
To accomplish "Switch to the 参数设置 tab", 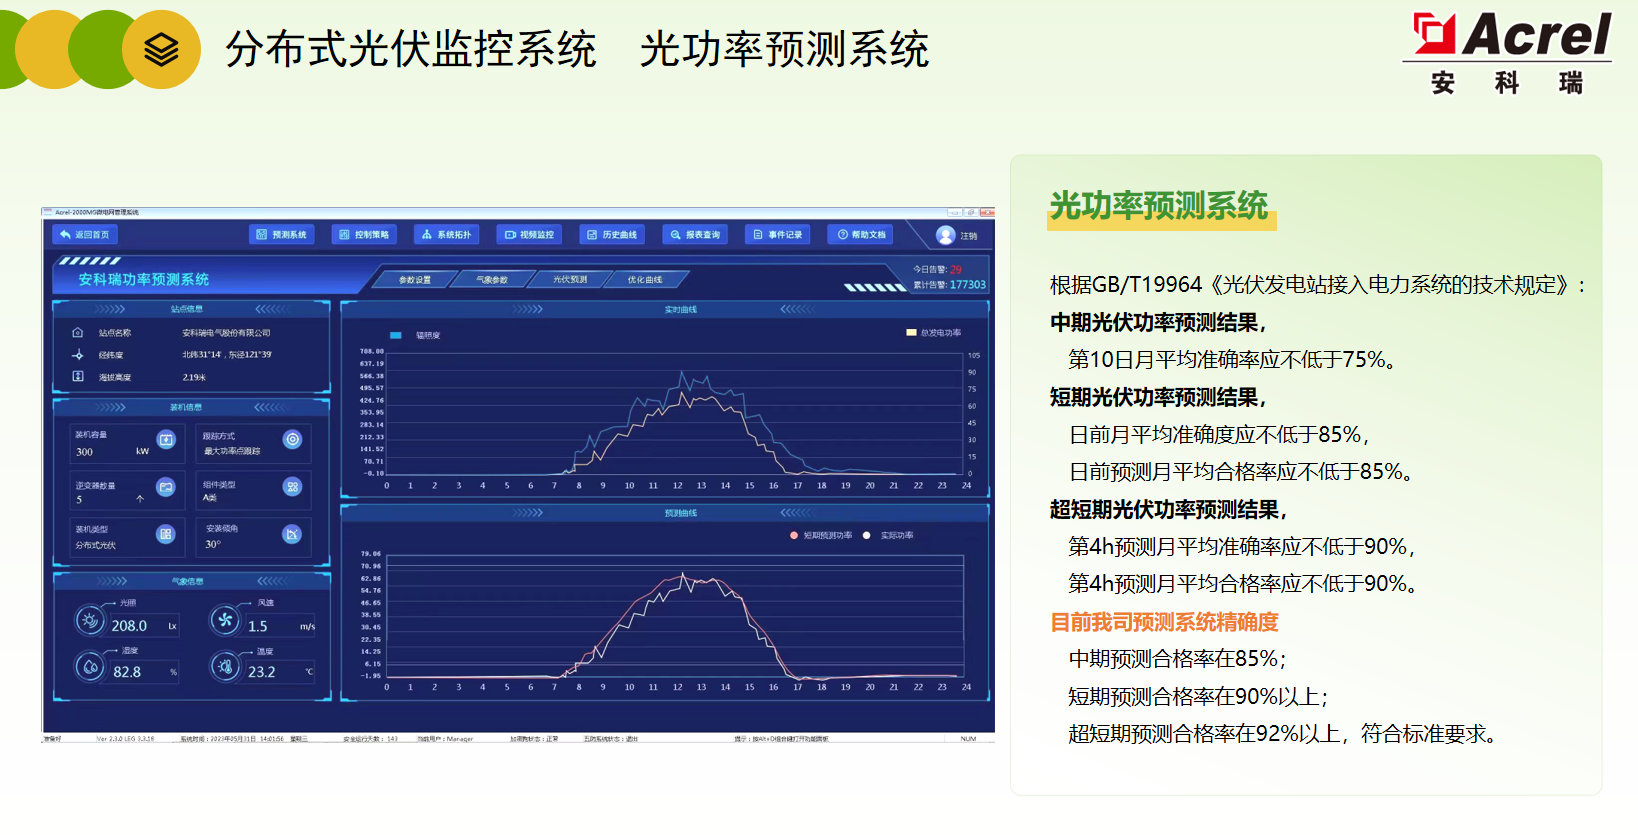I will pos(415,280).
